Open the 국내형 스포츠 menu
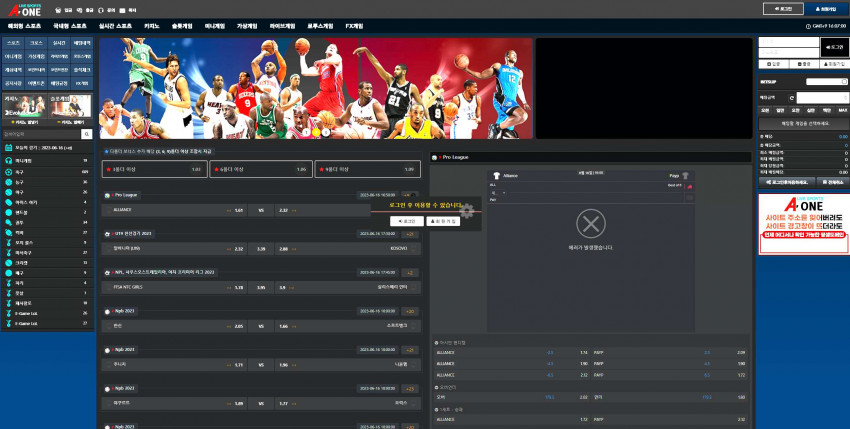Image resolution: width=850 pixels, height=429 pixels. [x=70, y=26]
